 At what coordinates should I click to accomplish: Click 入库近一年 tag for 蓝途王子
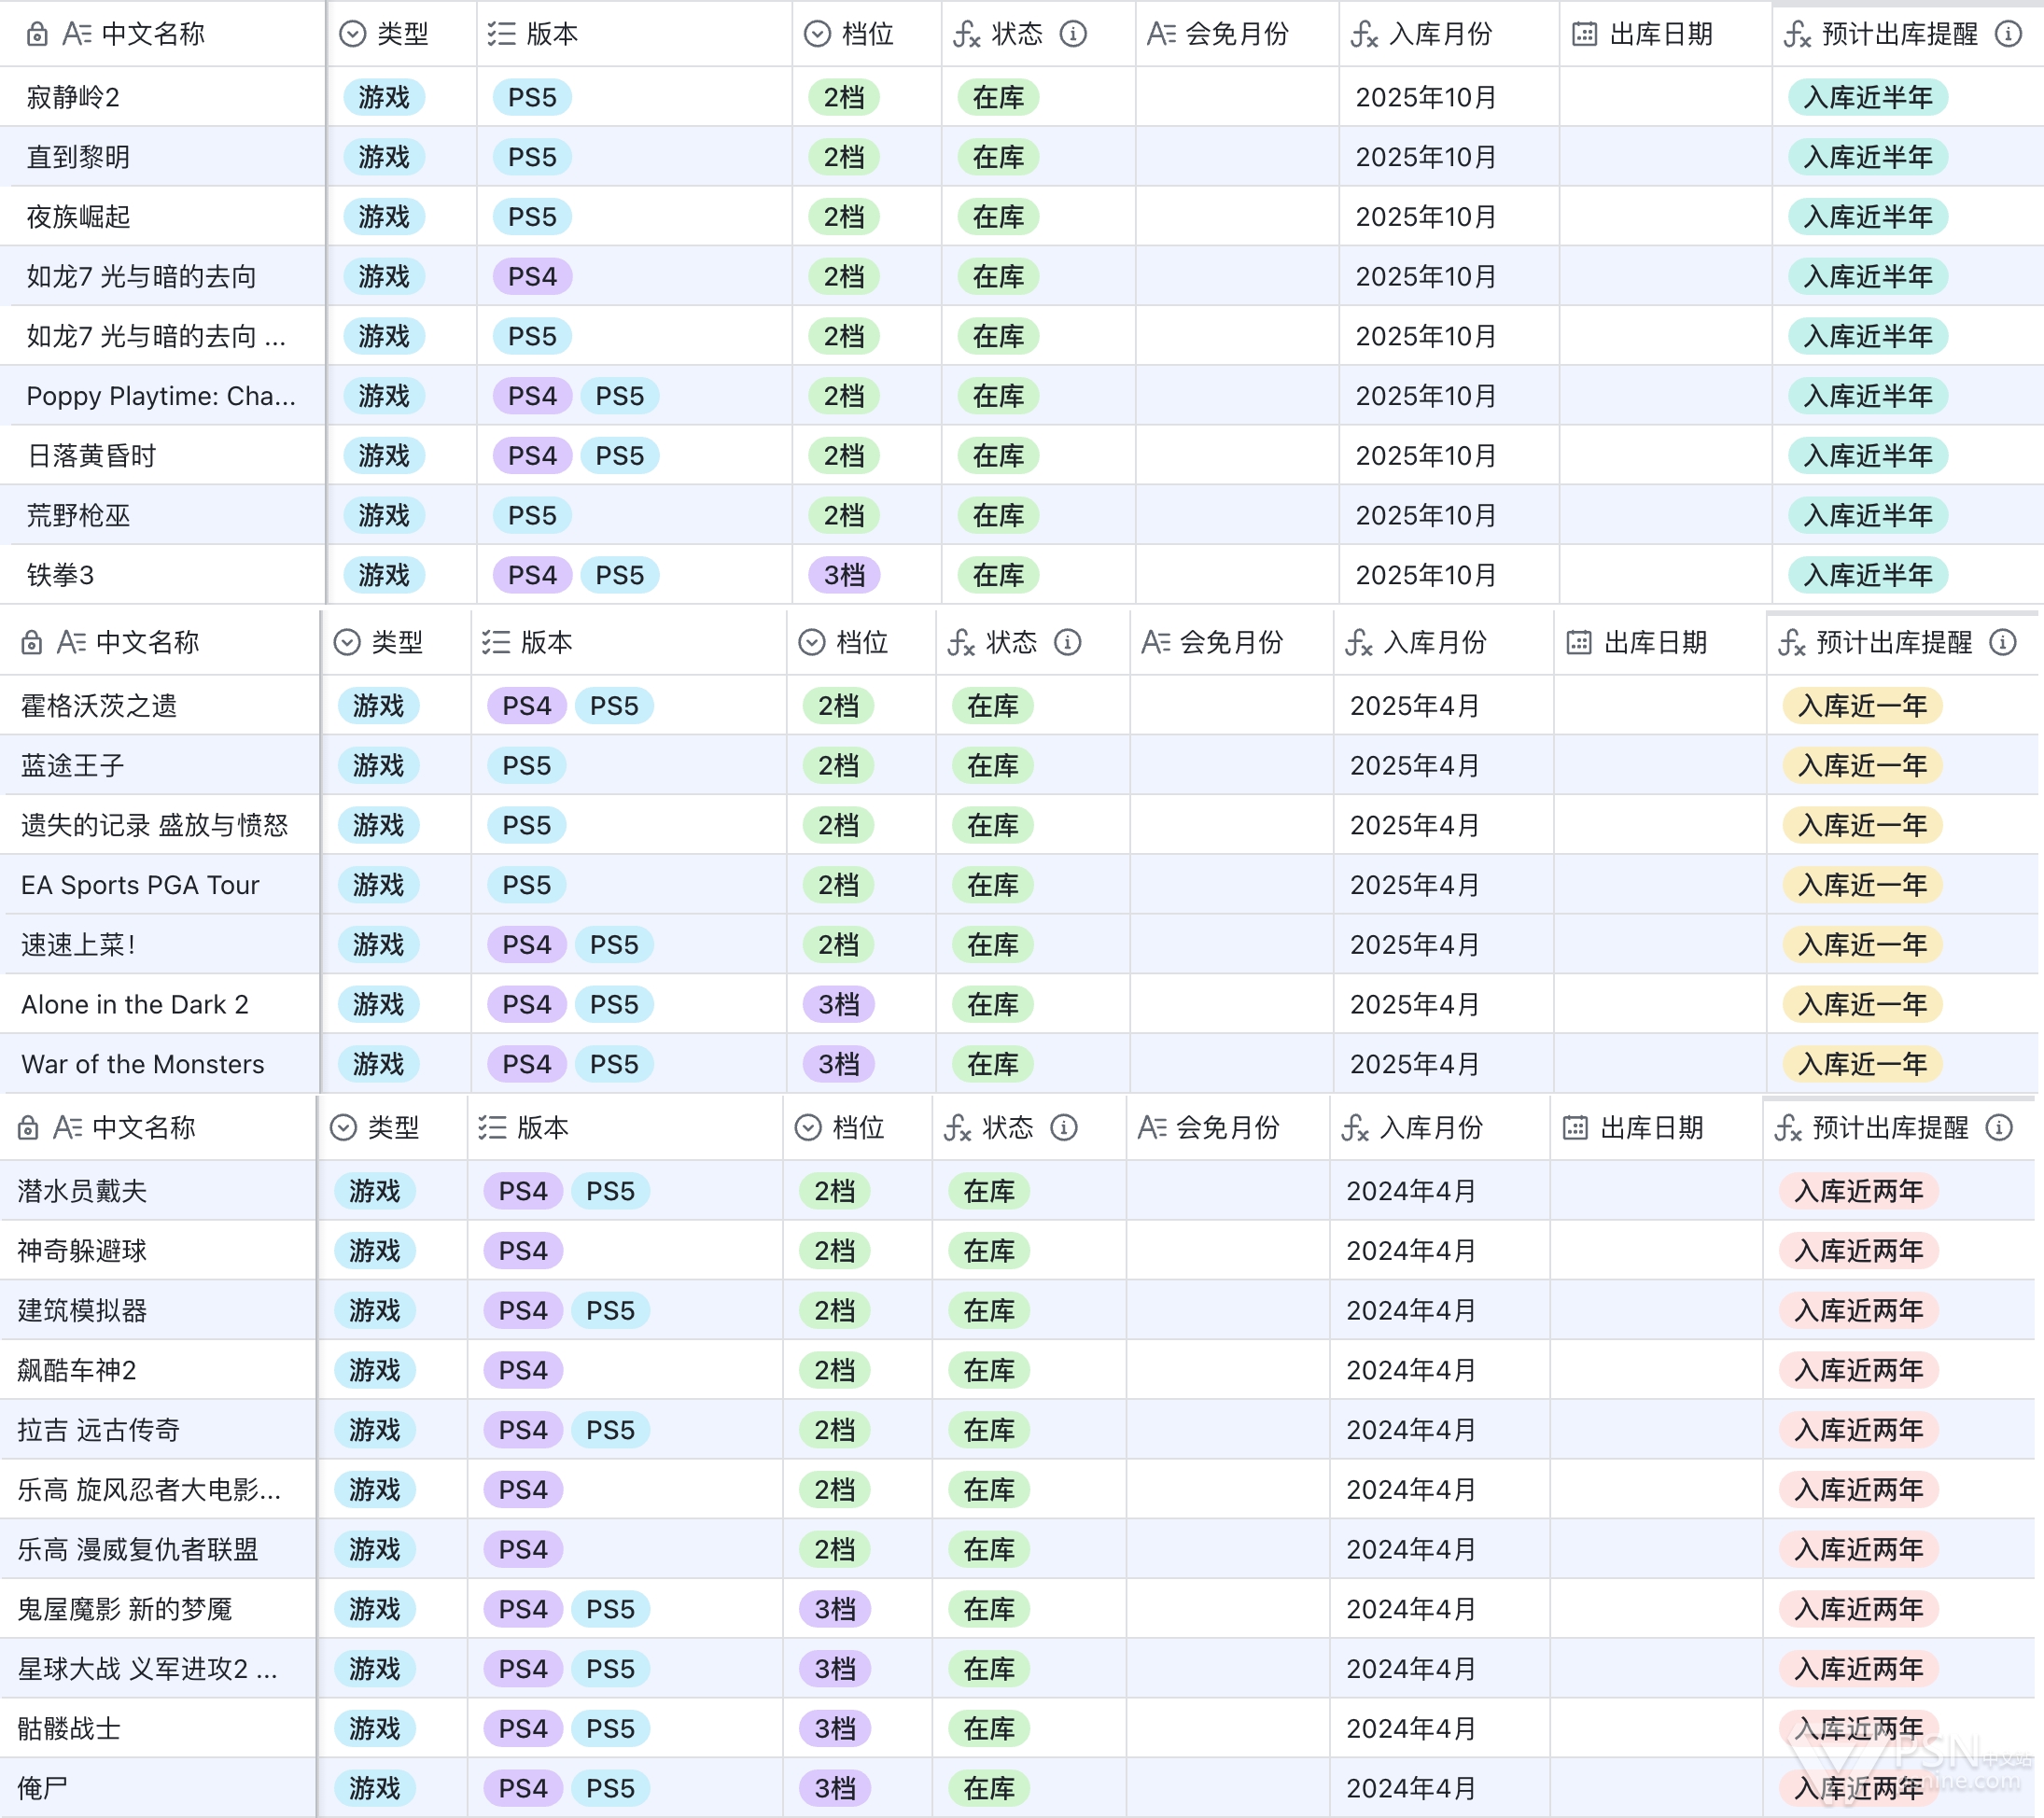point(1861,766)
